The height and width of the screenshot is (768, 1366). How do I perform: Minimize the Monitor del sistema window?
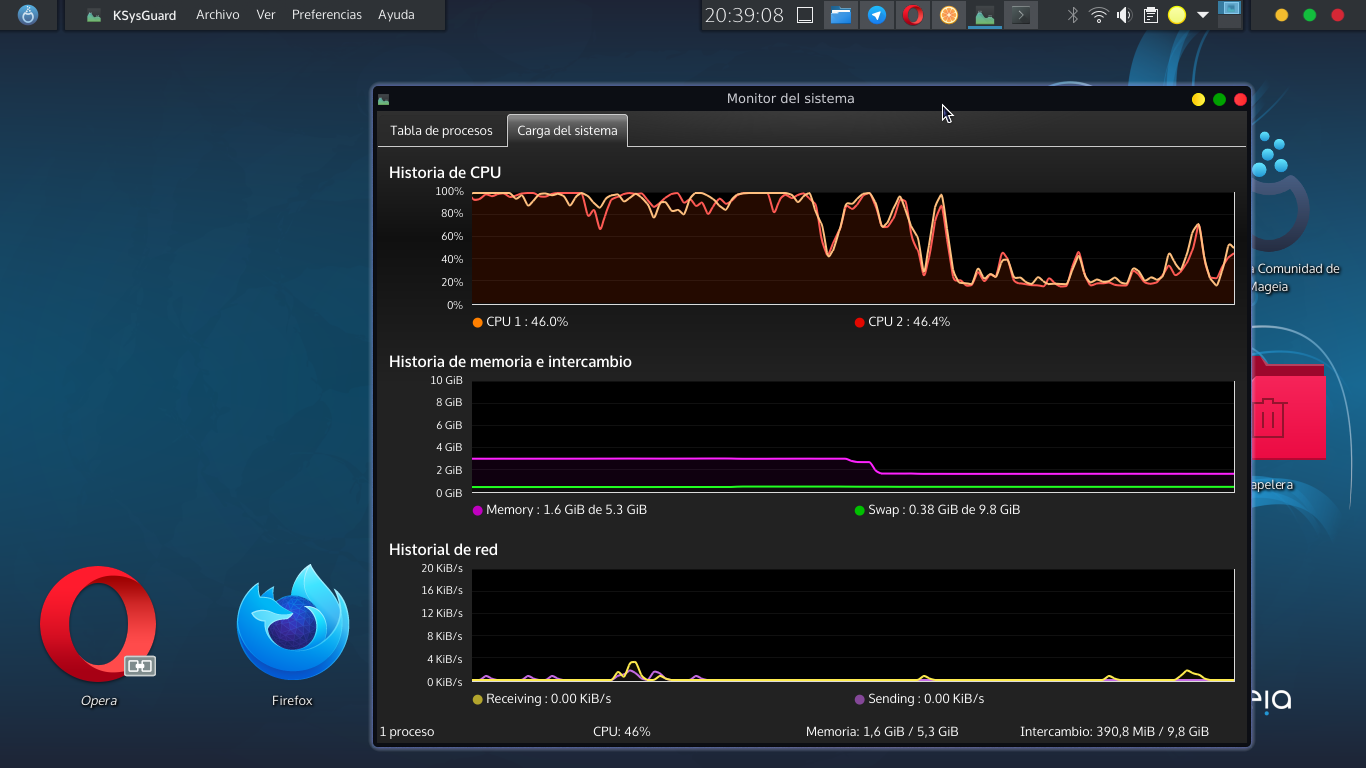point(1198,99)
